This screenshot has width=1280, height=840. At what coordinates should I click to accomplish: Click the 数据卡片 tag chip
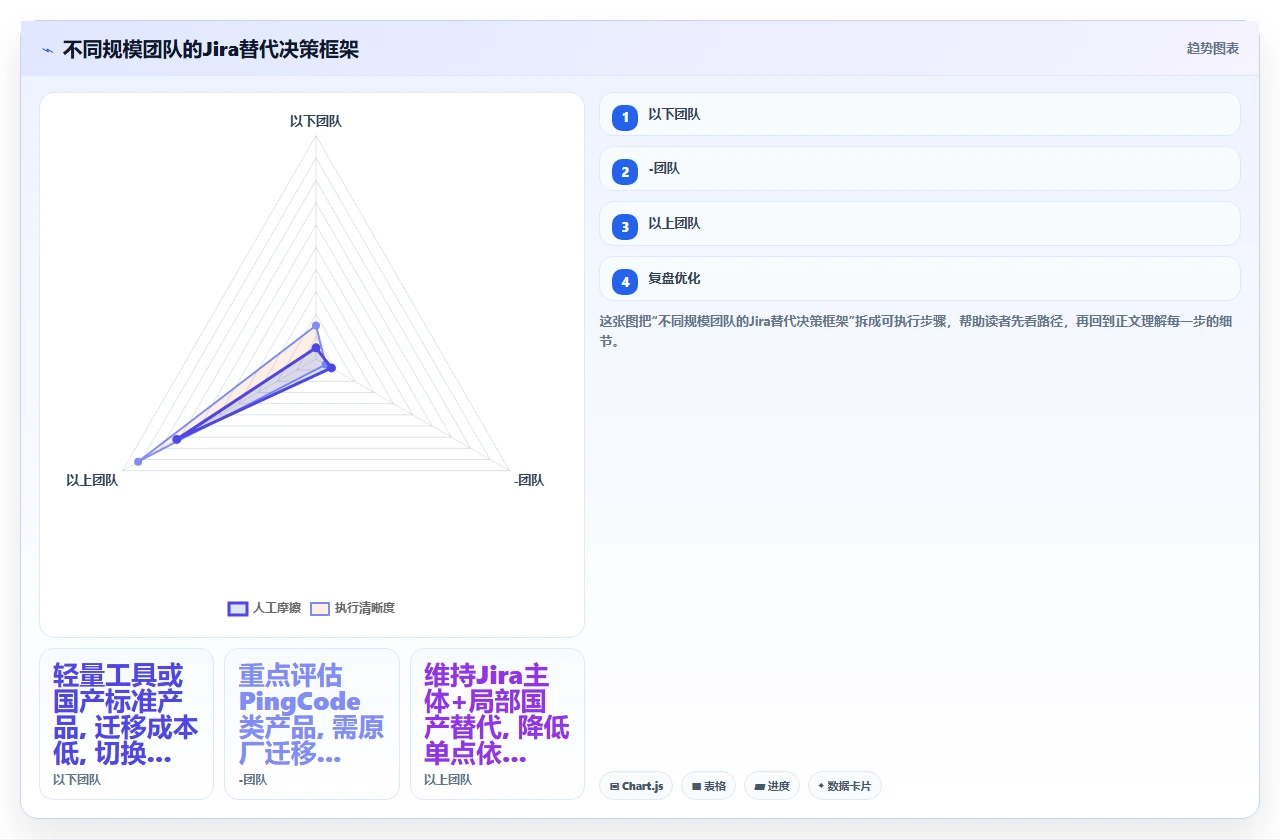click(x=844, y=786)
